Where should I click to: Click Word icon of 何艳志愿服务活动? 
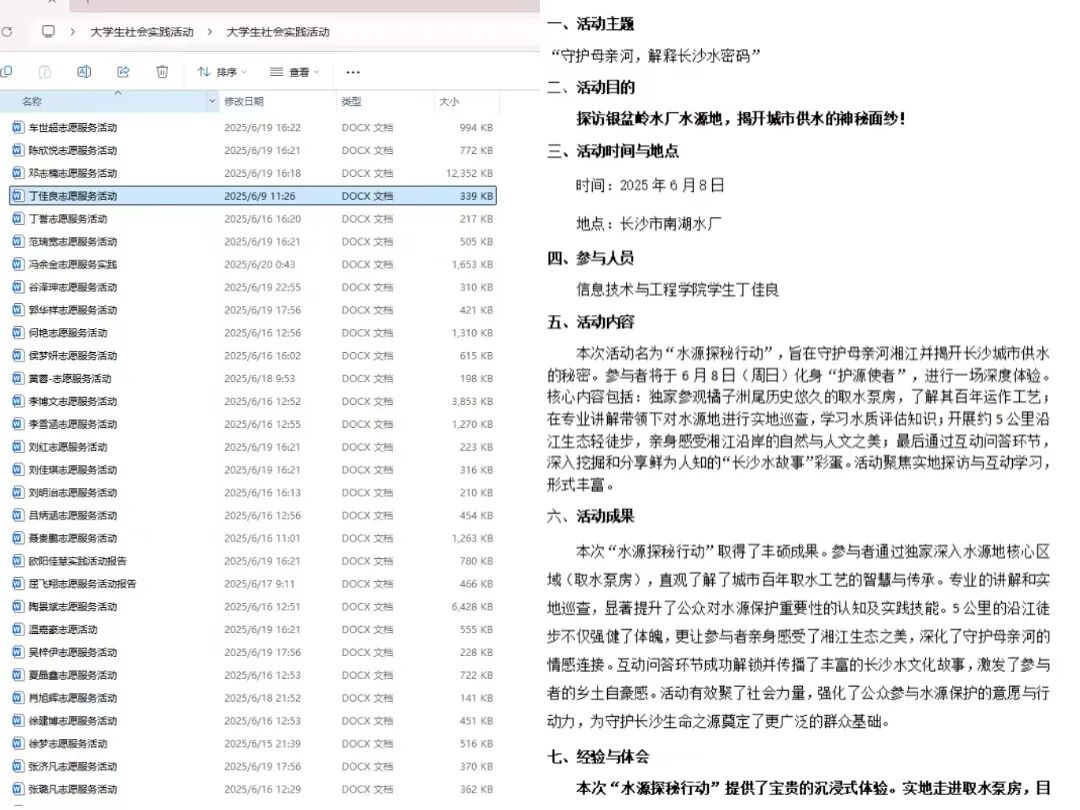pyautogui.click(x=19, y=333)
